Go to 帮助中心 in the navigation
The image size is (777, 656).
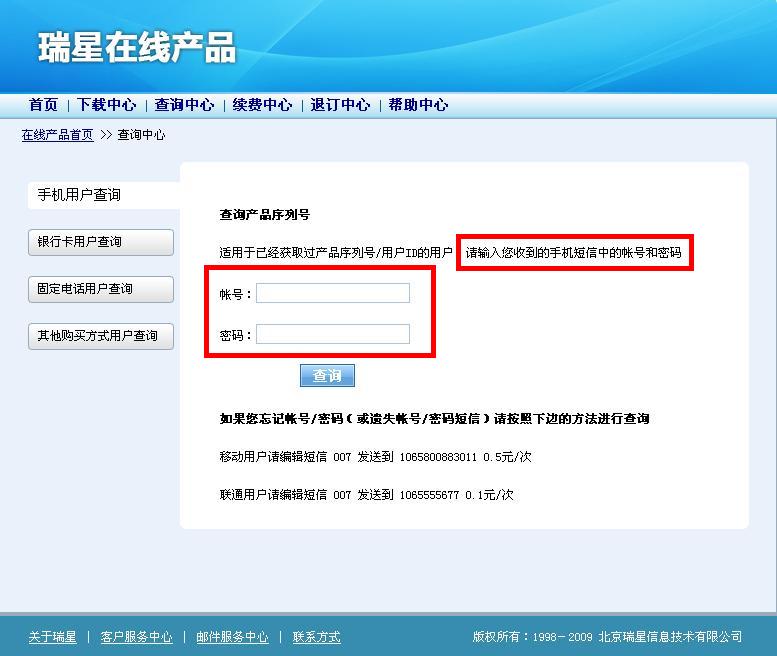418,105
